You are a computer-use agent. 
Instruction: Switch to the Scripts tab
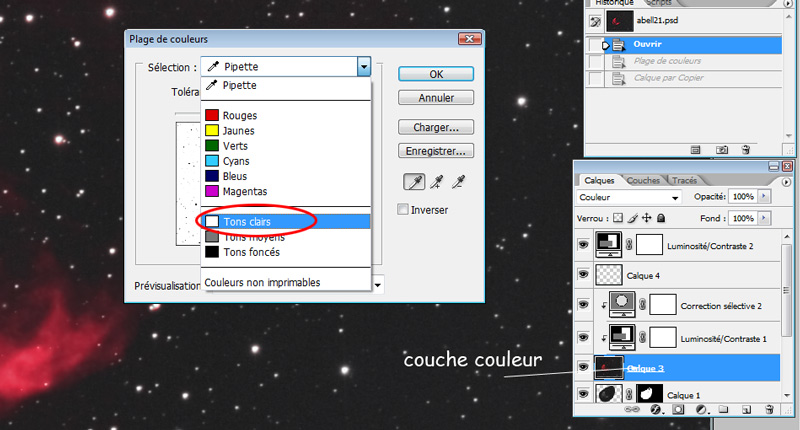pos(659,3)
